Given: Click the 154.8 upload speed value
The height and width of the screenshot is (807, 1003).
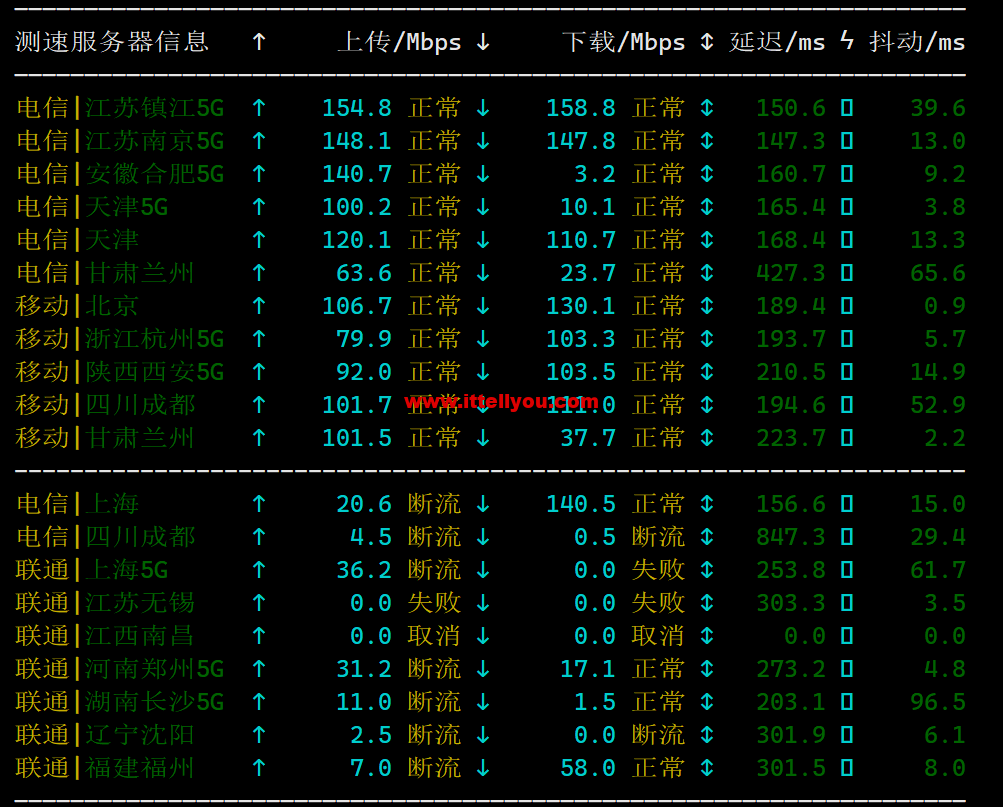Looking at the screenshot, I should tap(356, 108).
